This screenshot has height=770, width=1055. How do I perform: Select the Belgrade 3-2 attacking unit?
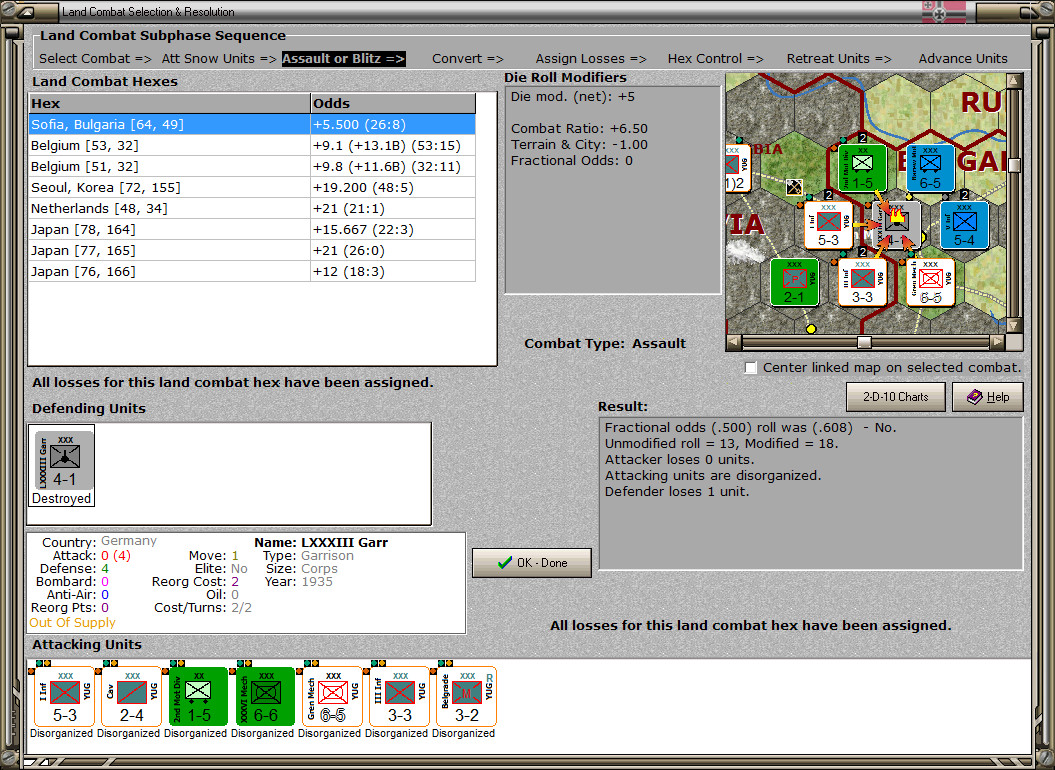coord(466,697)
